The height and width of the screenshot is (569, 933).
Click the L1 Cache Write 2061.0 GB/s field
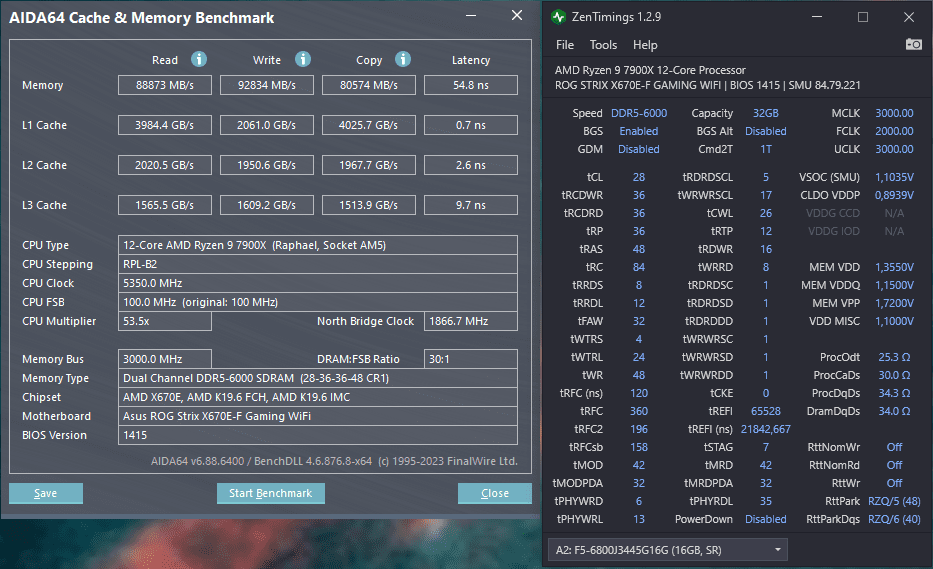tap(267, 125)
